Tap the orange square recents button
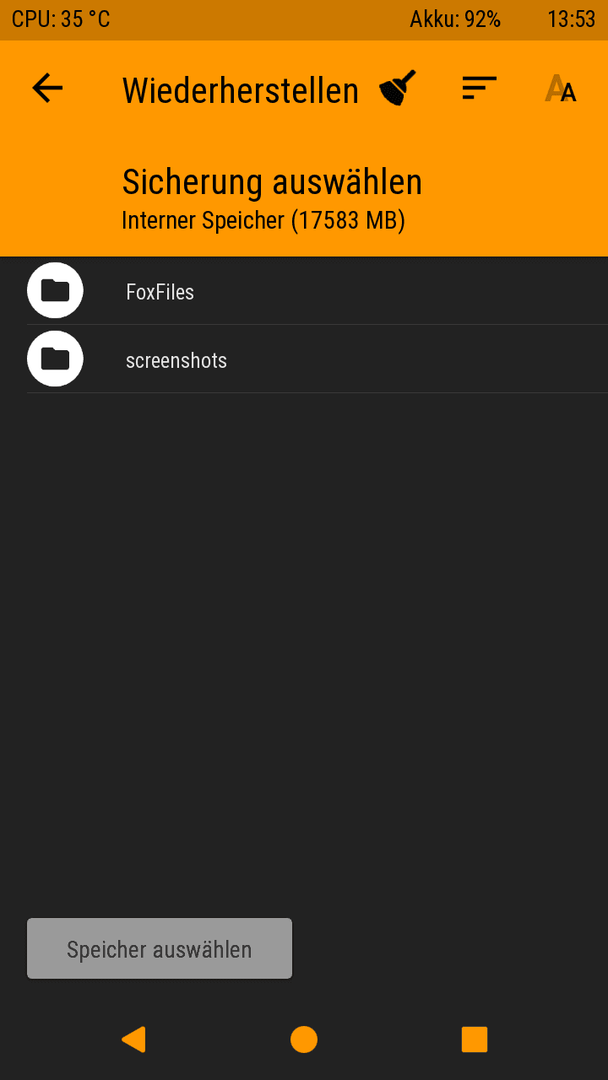 coord(474,1039)
